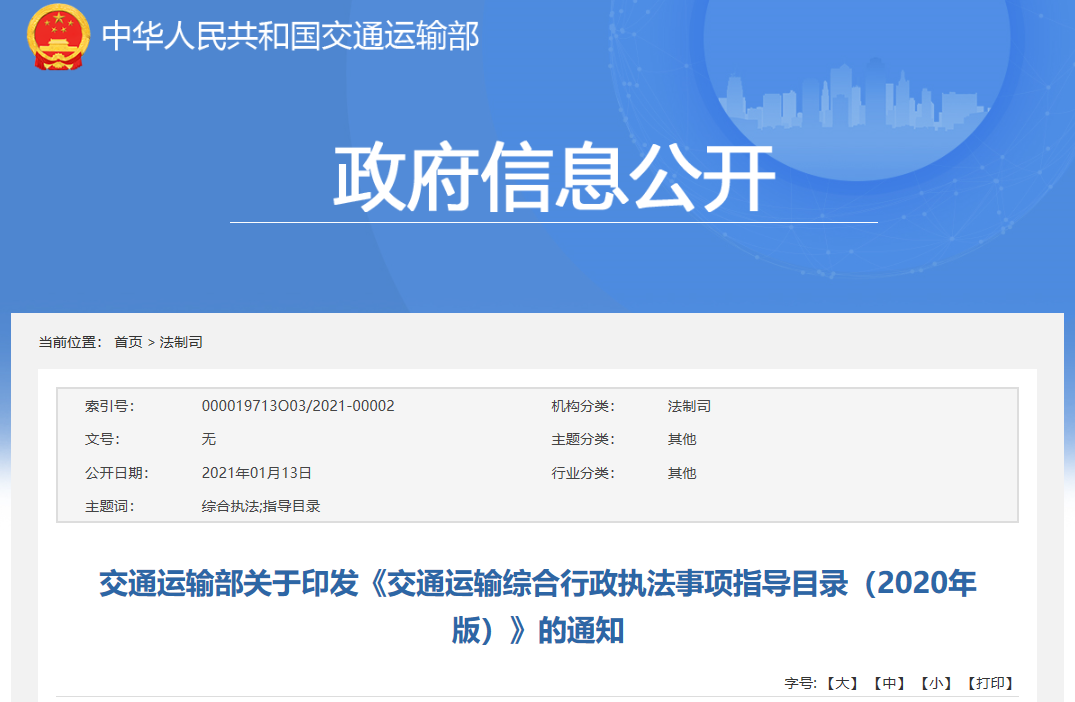Click the 其他 value for 行业分类
The width and height of the screenshot is (1075, 702).
(x=682, y=473)
